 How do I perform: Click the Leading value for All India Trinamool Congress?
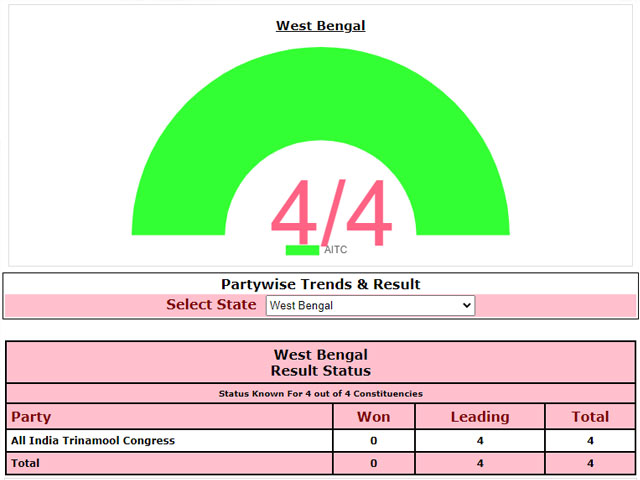click(x=480, y=441)
